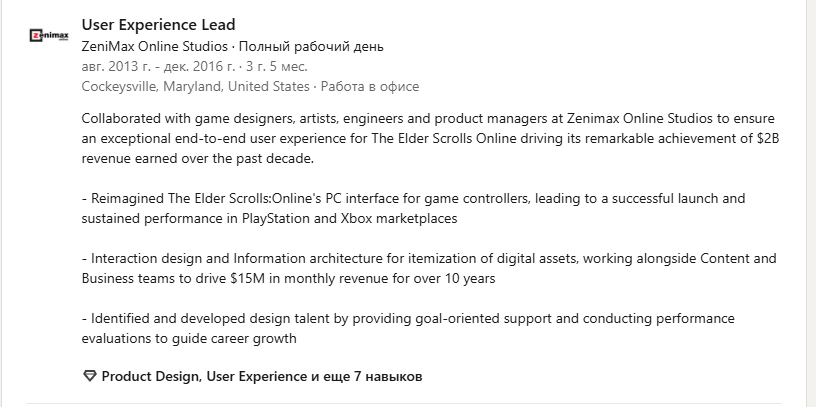The height and width of the screenshot is (407, 816).
Task: Click the 'Полный рабочий день' employment type
Action: 311,46
